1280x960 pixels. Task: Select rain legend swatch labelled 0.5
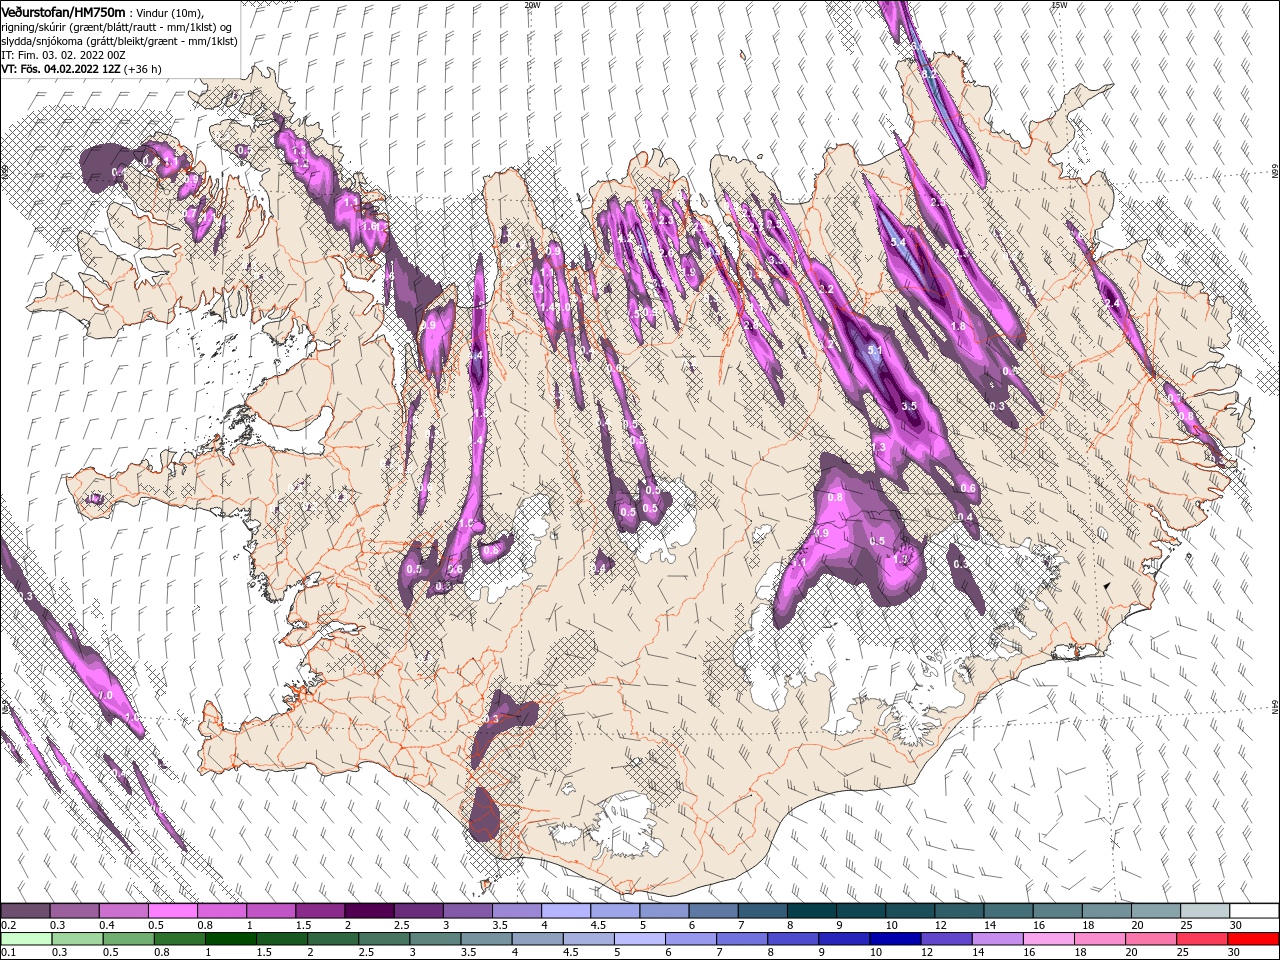128,939
